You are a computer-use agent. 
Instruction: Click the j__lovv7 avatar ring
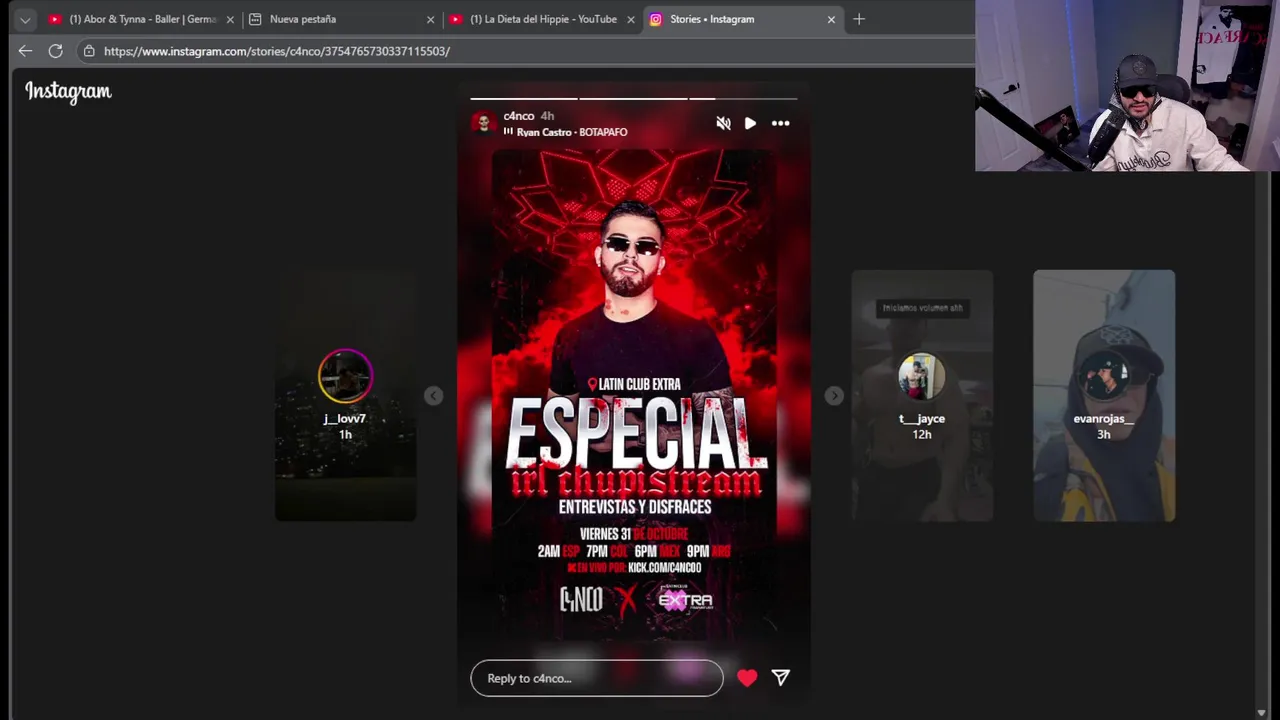coord(345,376)
